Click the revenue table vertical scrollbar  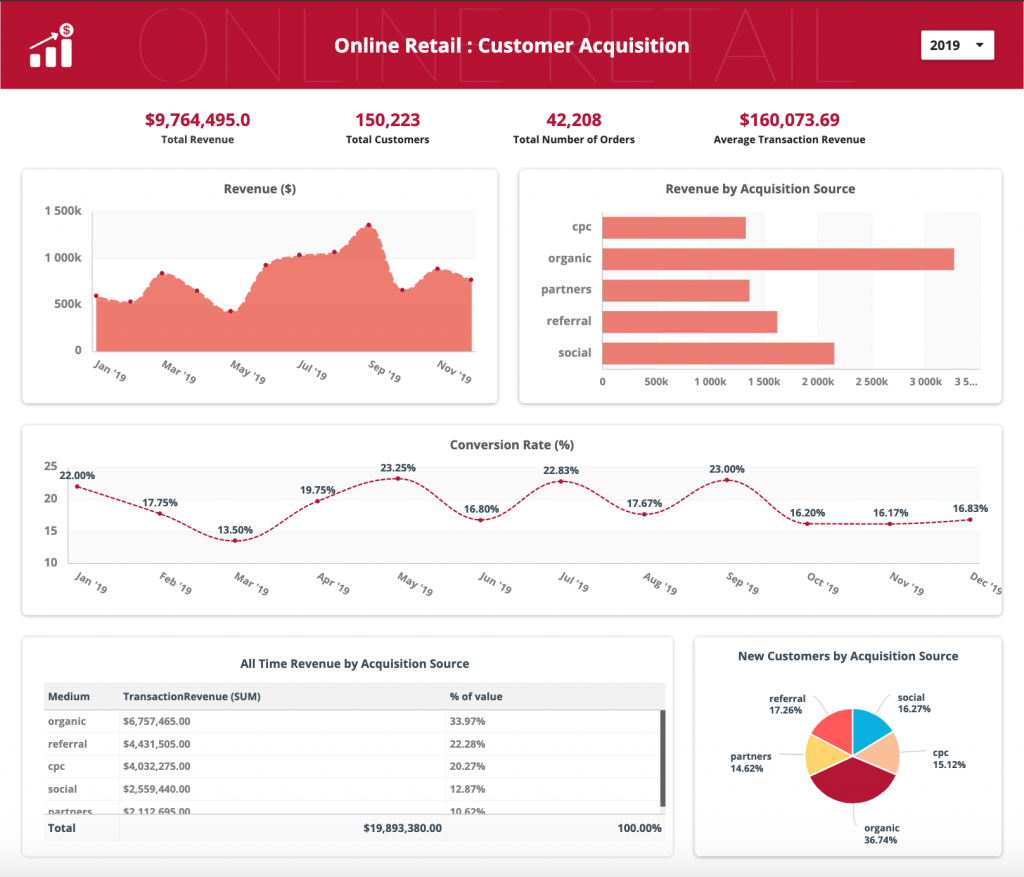[x=662, y=759]
